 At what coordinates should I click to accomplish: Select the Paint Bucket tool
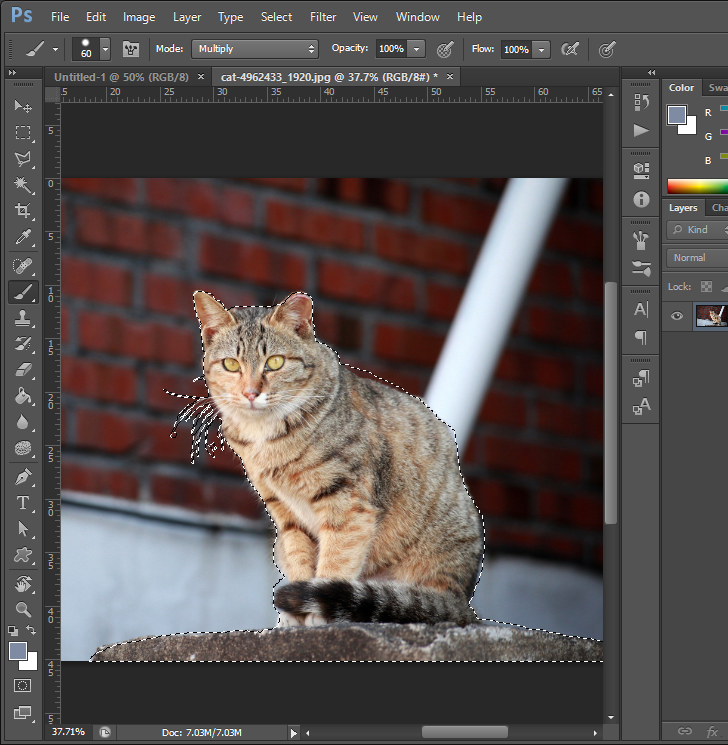[x=23, y=395]
